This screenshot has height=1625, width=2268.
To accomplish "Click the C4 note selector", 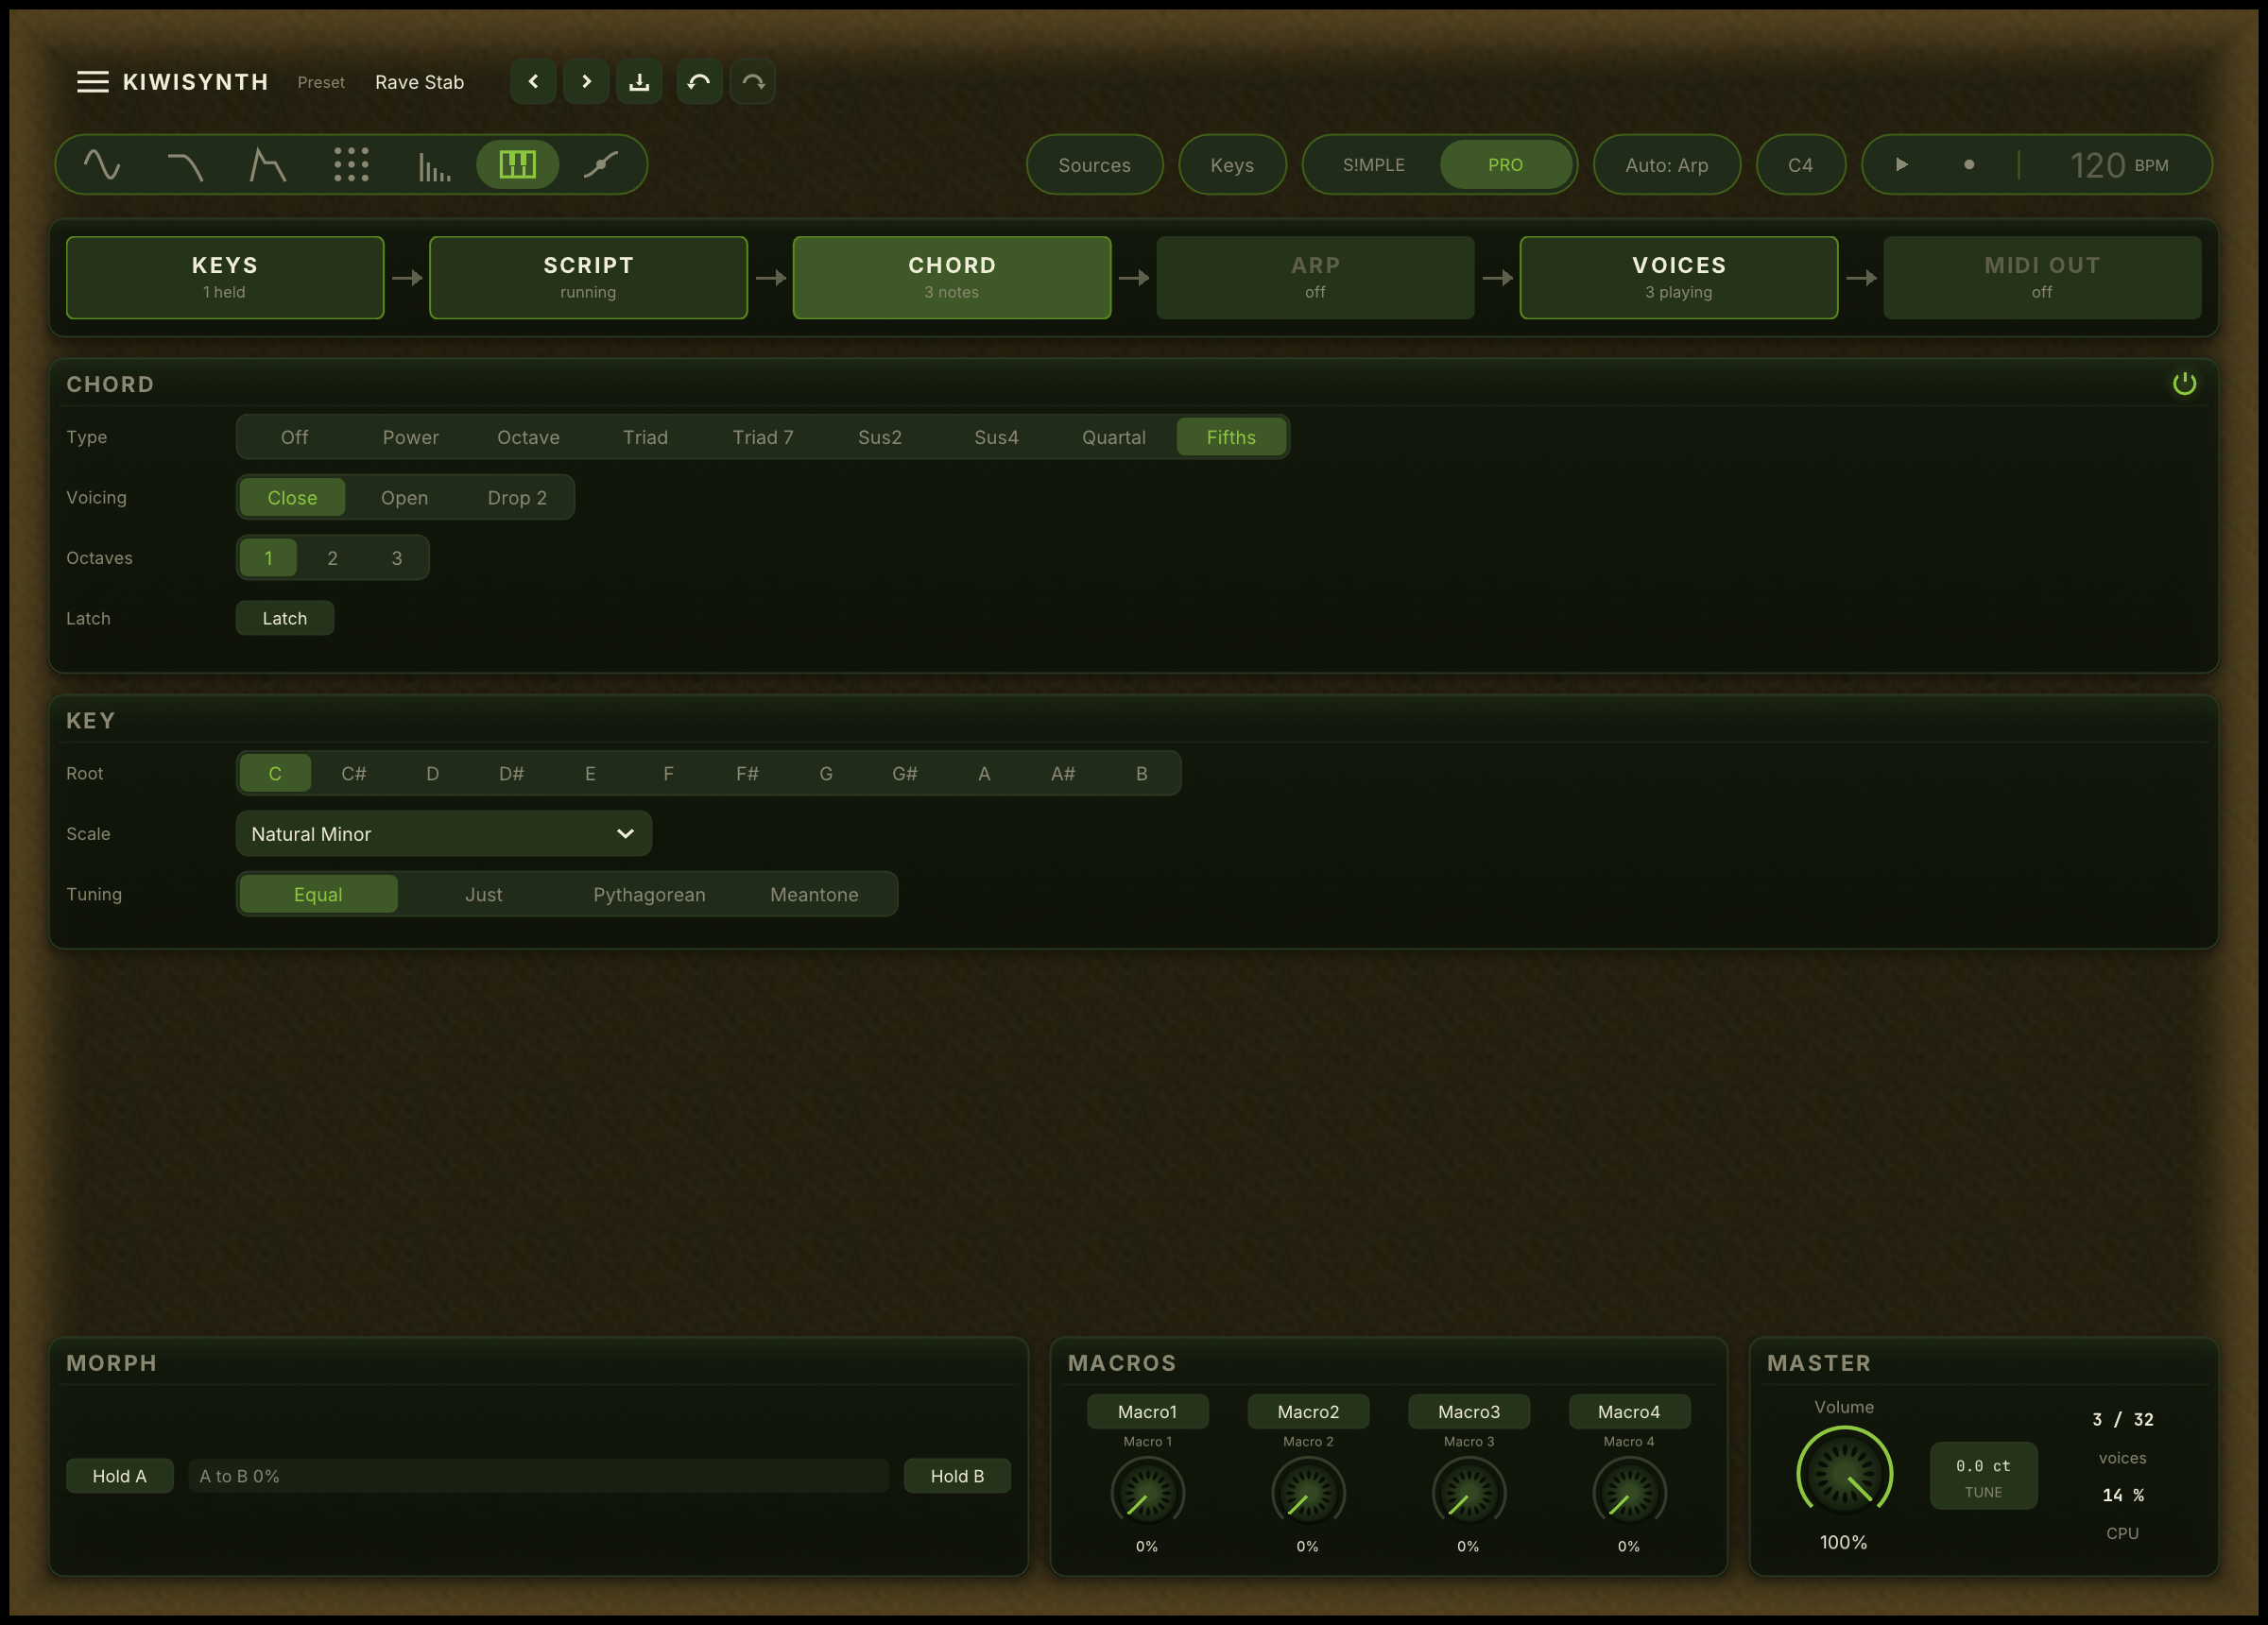I will pyautogui.click(x=1801, y=165).
